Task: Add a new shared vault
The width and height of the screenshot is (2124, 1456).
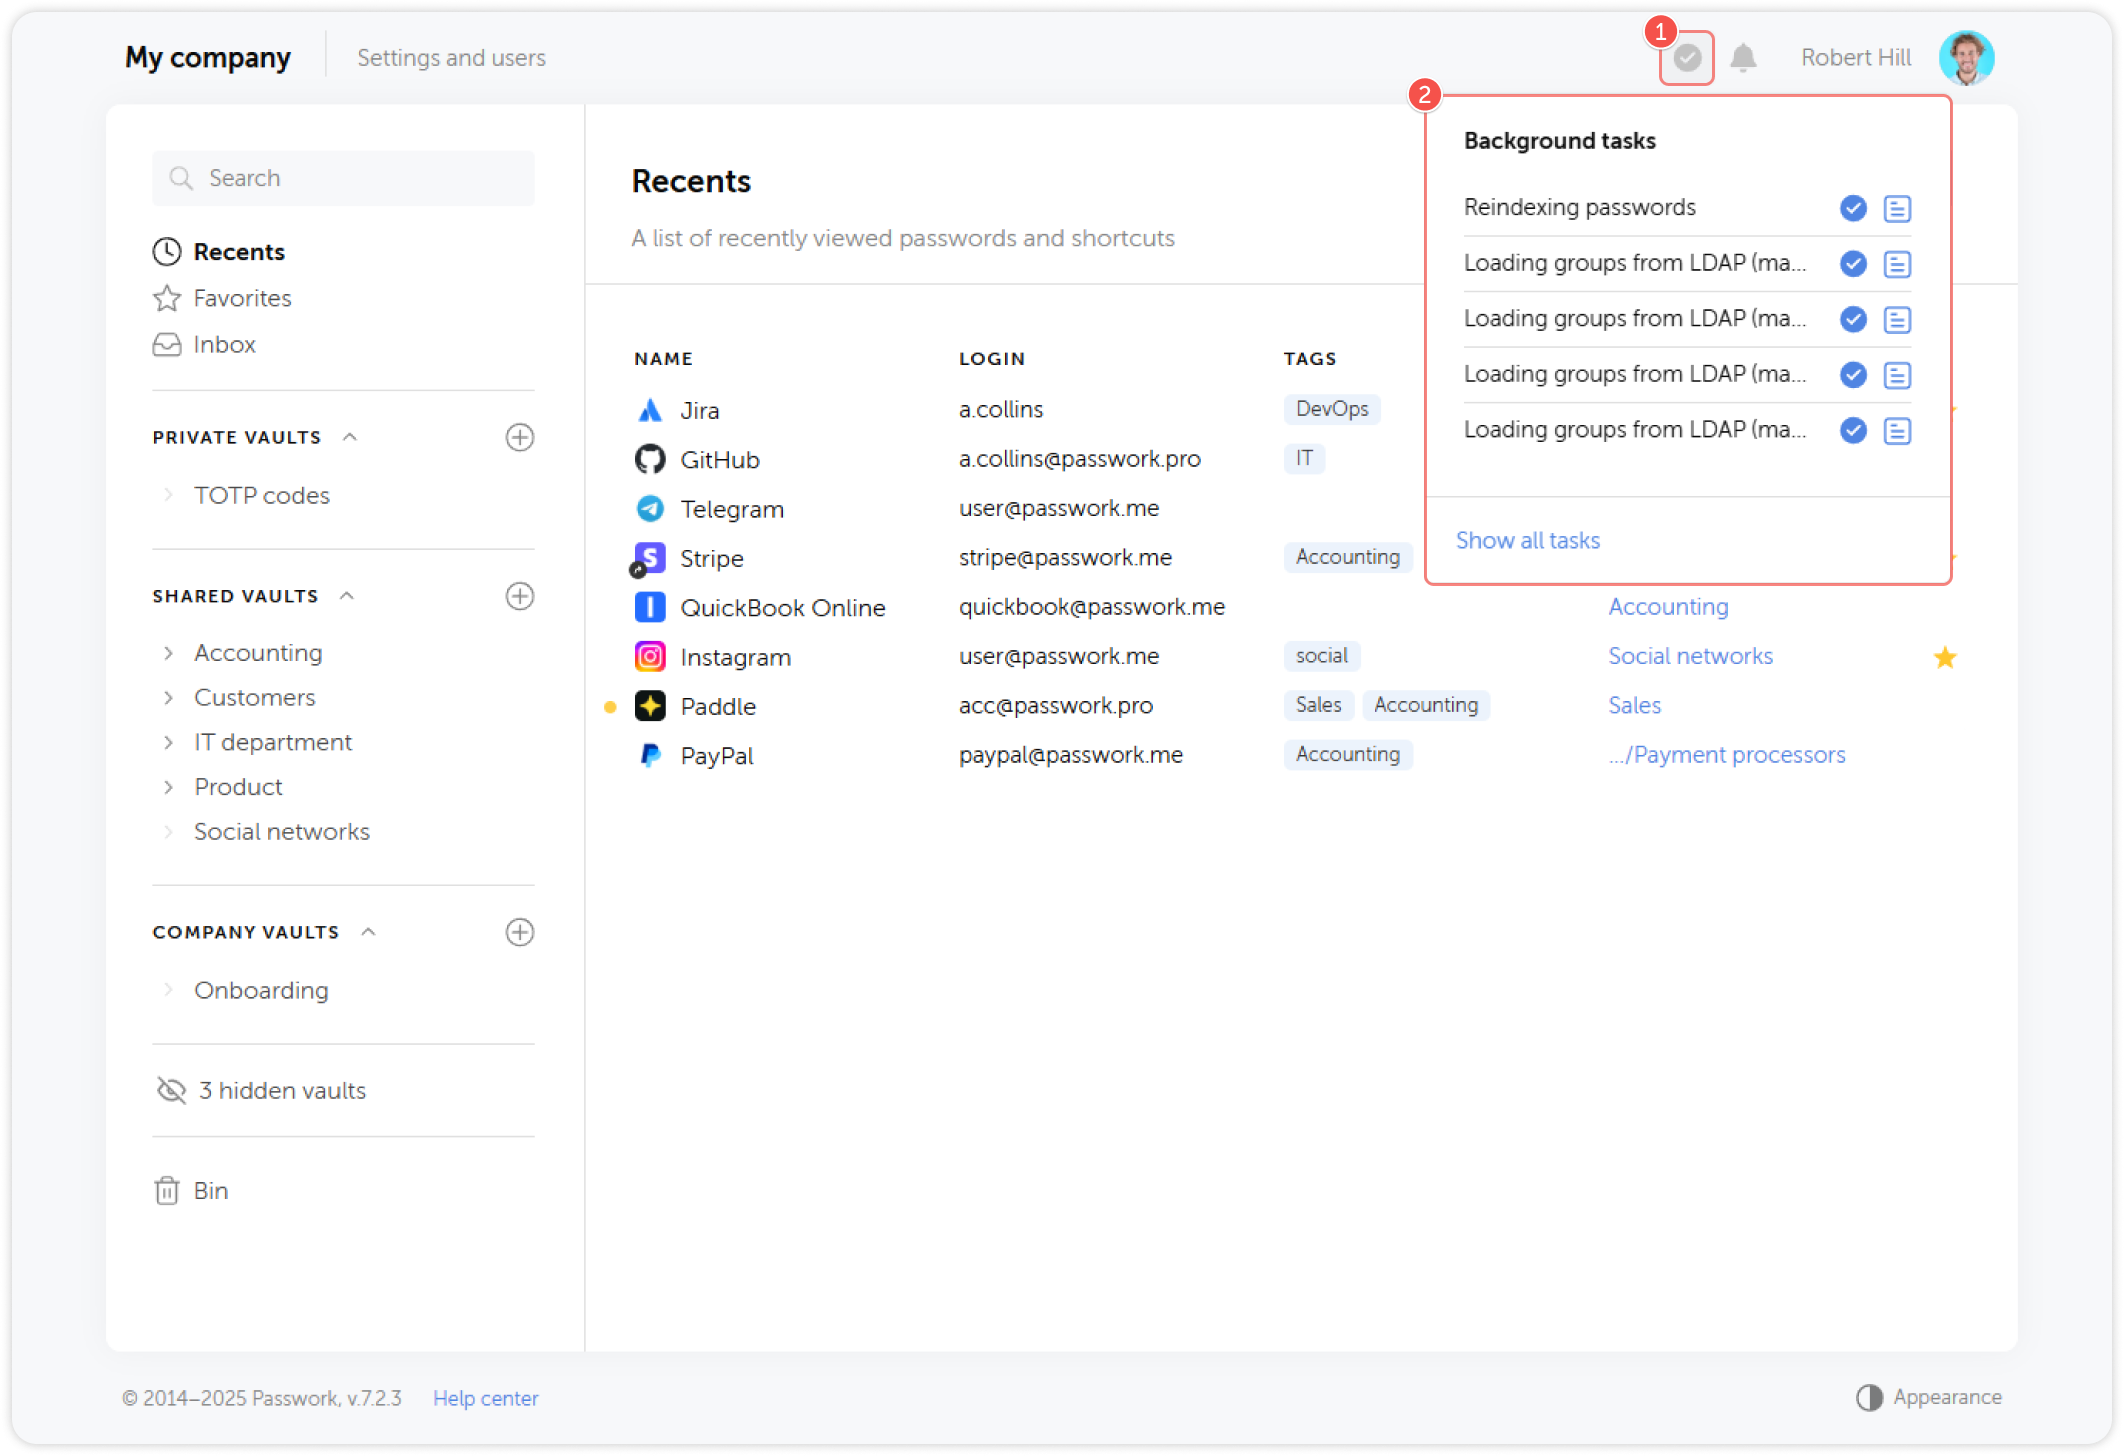Action: coord(519,596)
